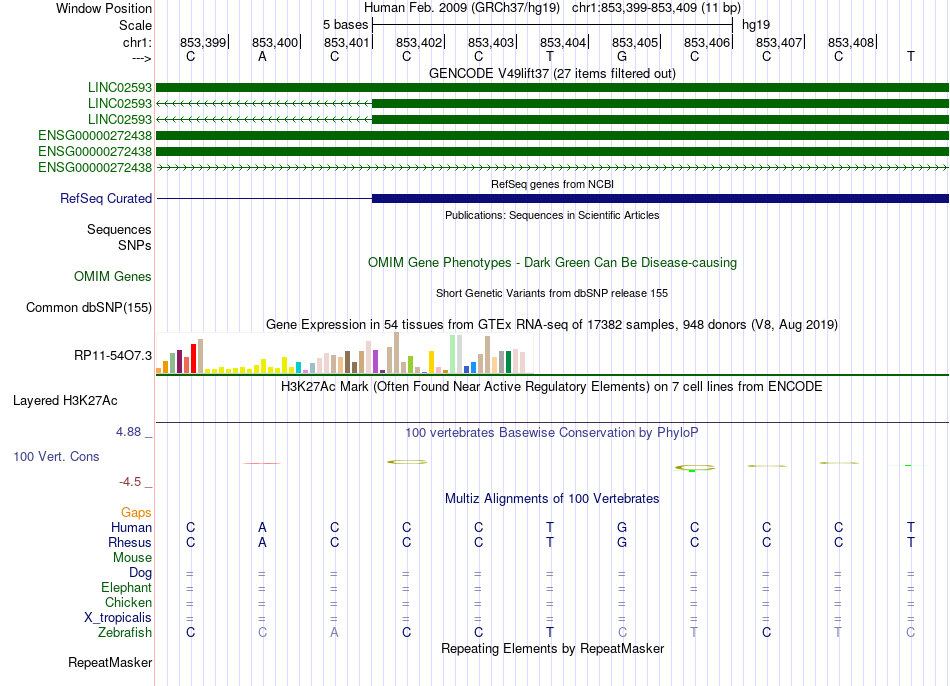
Task: Open Repeating Elements by RepeatMasker title
Action: pyautogui.click(x=552, y=648)
